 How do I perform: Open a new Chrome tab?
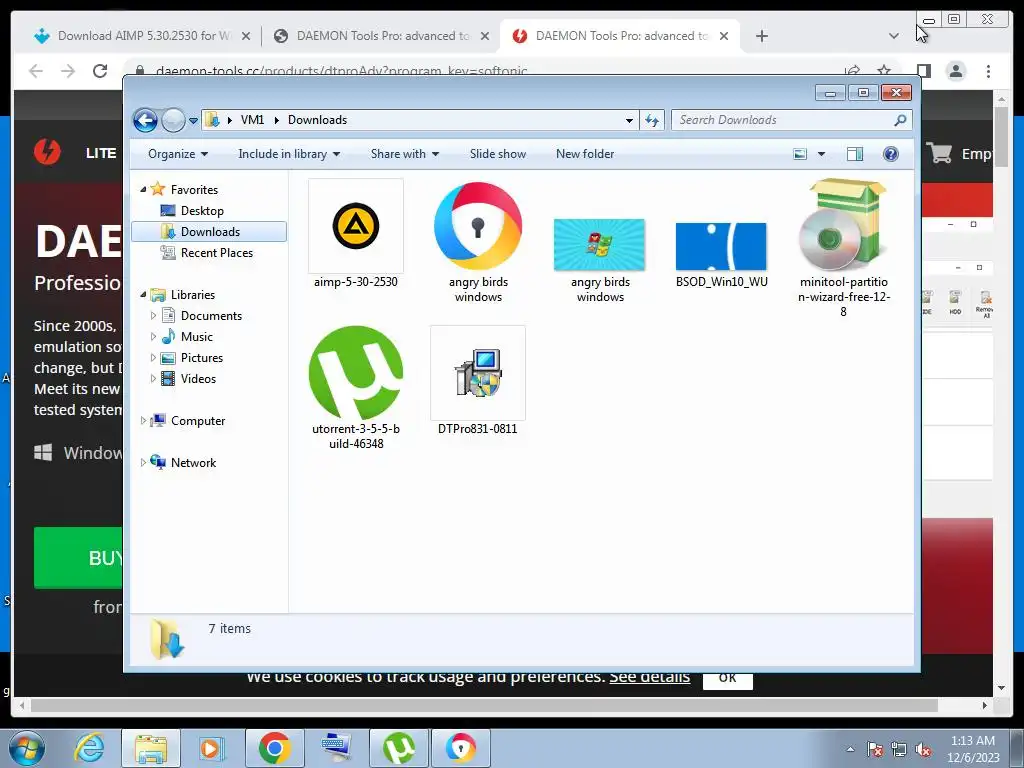point(761,36)
